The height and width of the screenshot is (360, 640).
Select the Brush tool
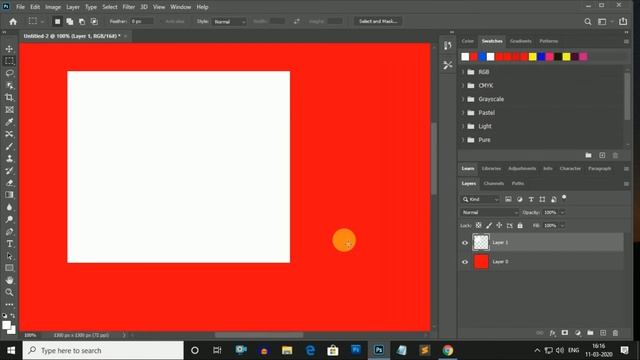coord(9,146)
